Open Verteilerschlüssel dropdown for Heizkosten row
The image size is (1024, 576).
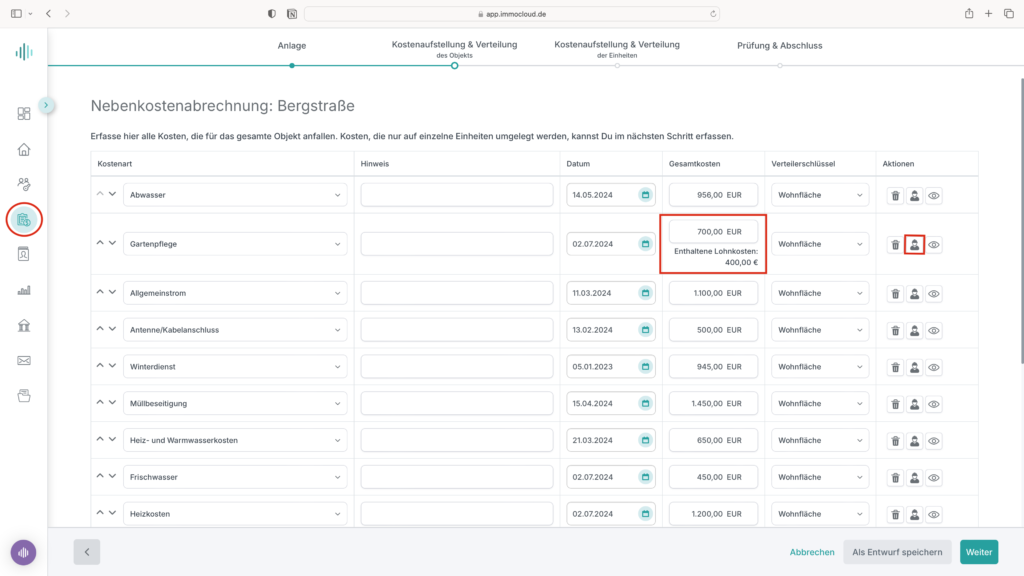click(x=820, y=514)
